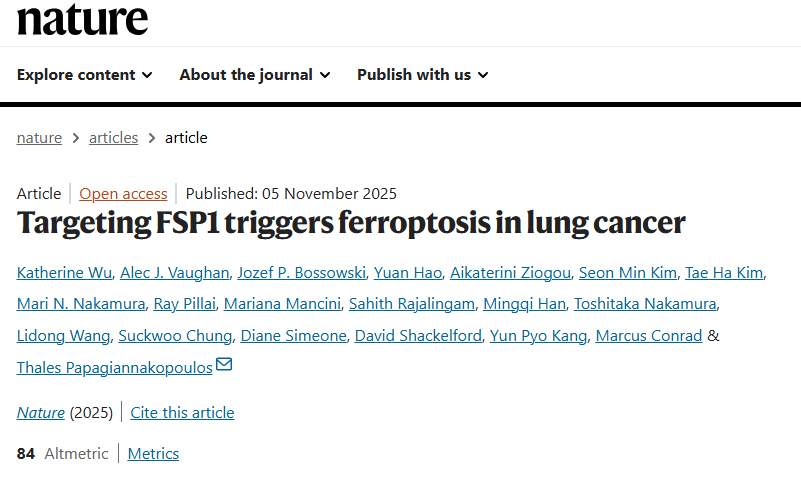Open Cite this article
This screenshot has width=801, height=477.
click(182, 412)
